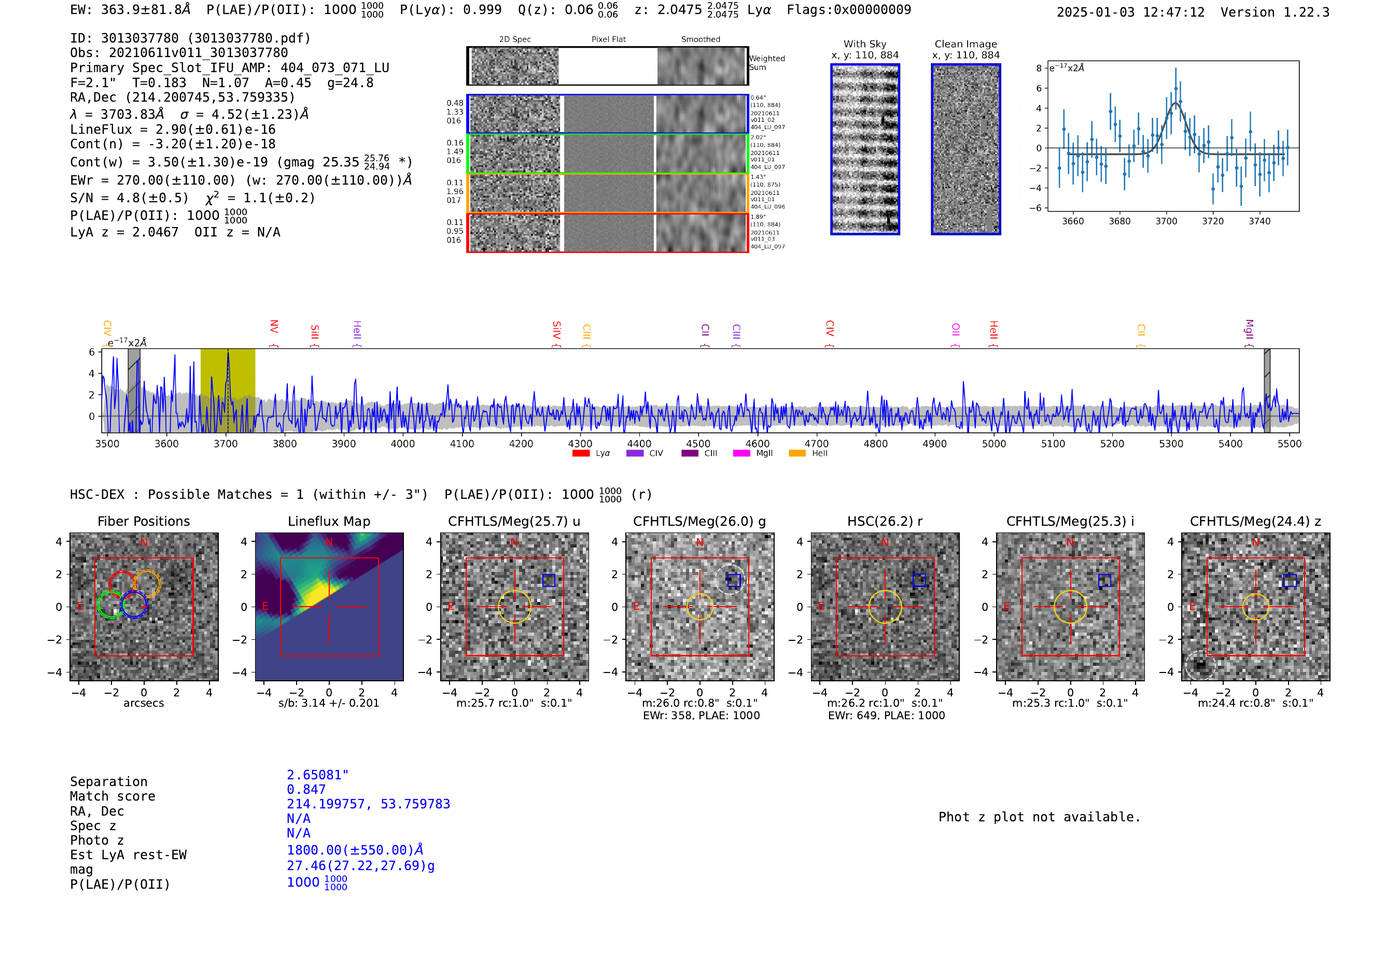This screenshot has height=953, width=1400.
Task: Click the yellow highlighted band near 3700
Action: [228, 390]
